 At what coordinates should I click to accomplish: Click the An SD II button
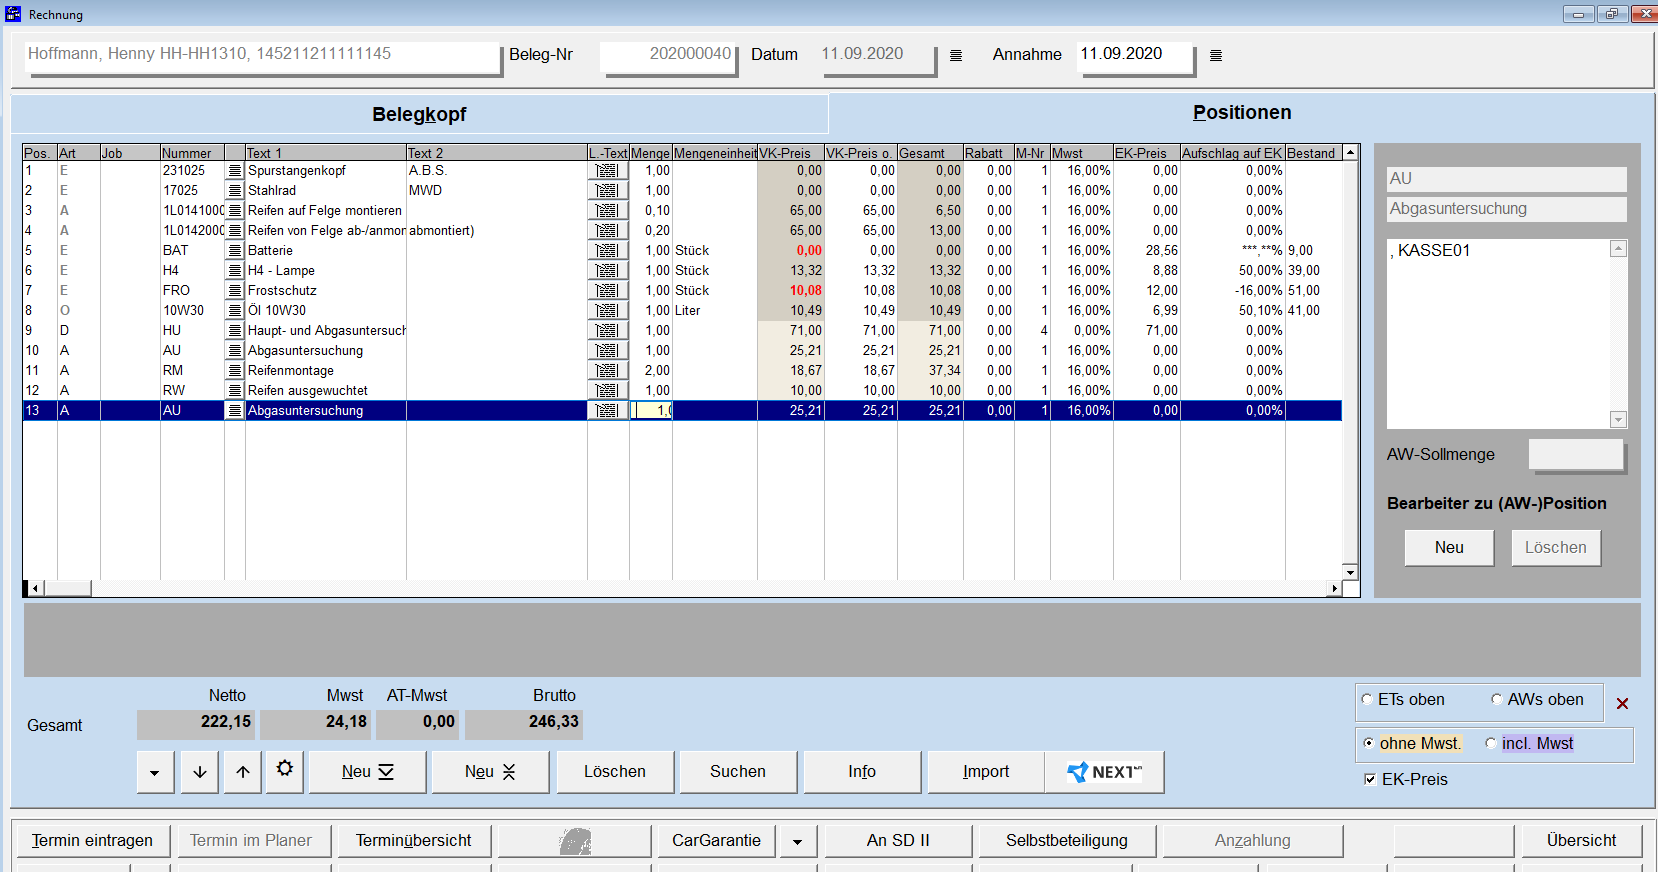coord(898,841)
